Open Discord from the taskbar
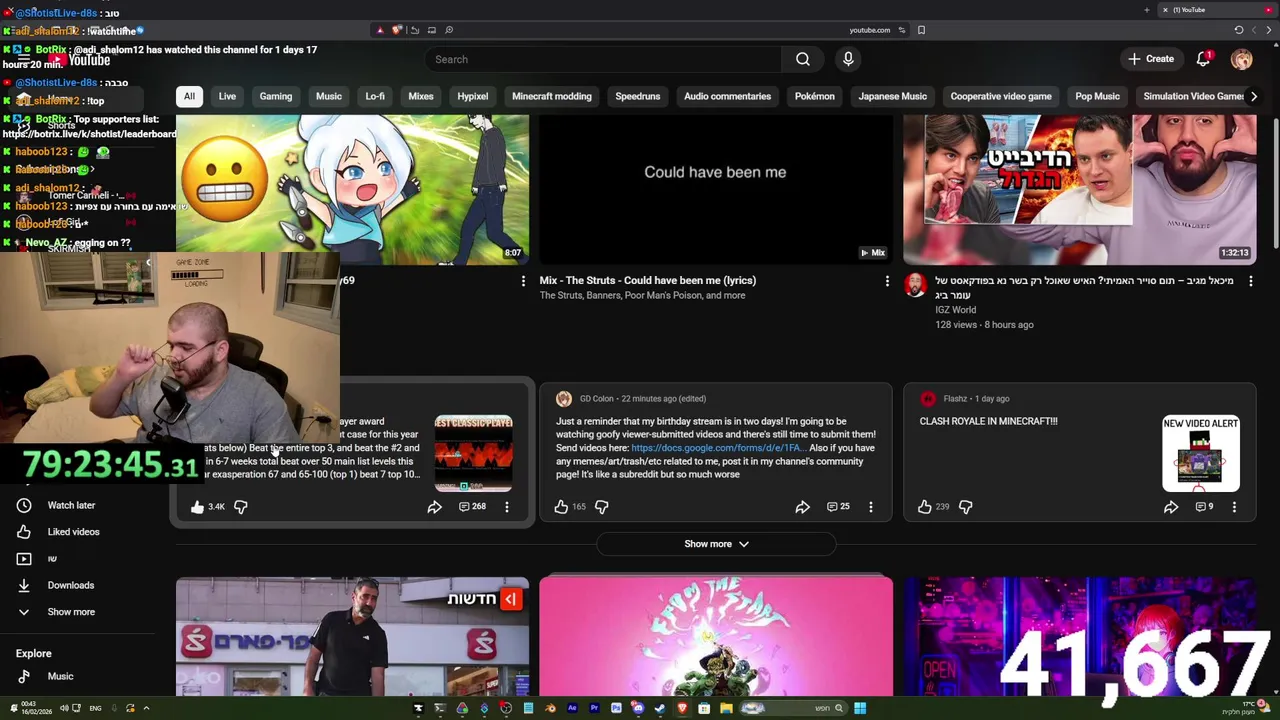Screen dimensions: 1280x720 pyautogui.click(x=637, y=708)
